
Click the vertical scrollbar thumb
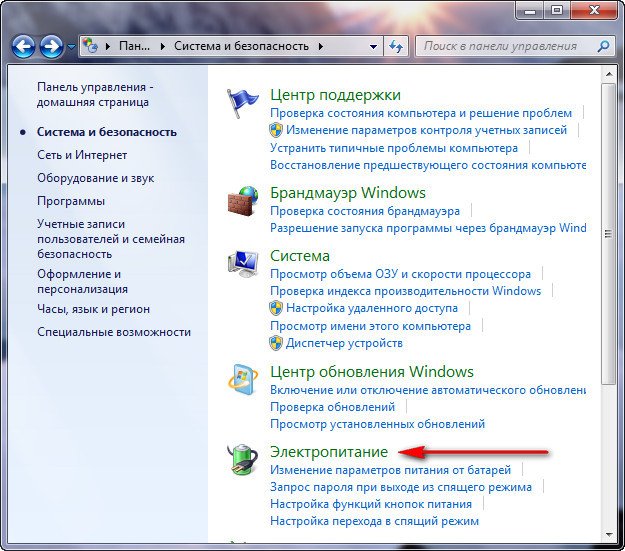point(608,234)
